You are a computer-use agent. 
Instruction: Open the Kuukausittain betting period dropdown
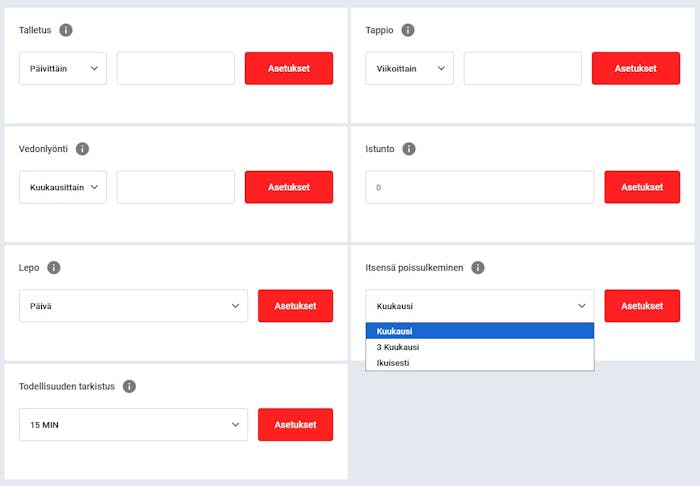coord(63,187)
